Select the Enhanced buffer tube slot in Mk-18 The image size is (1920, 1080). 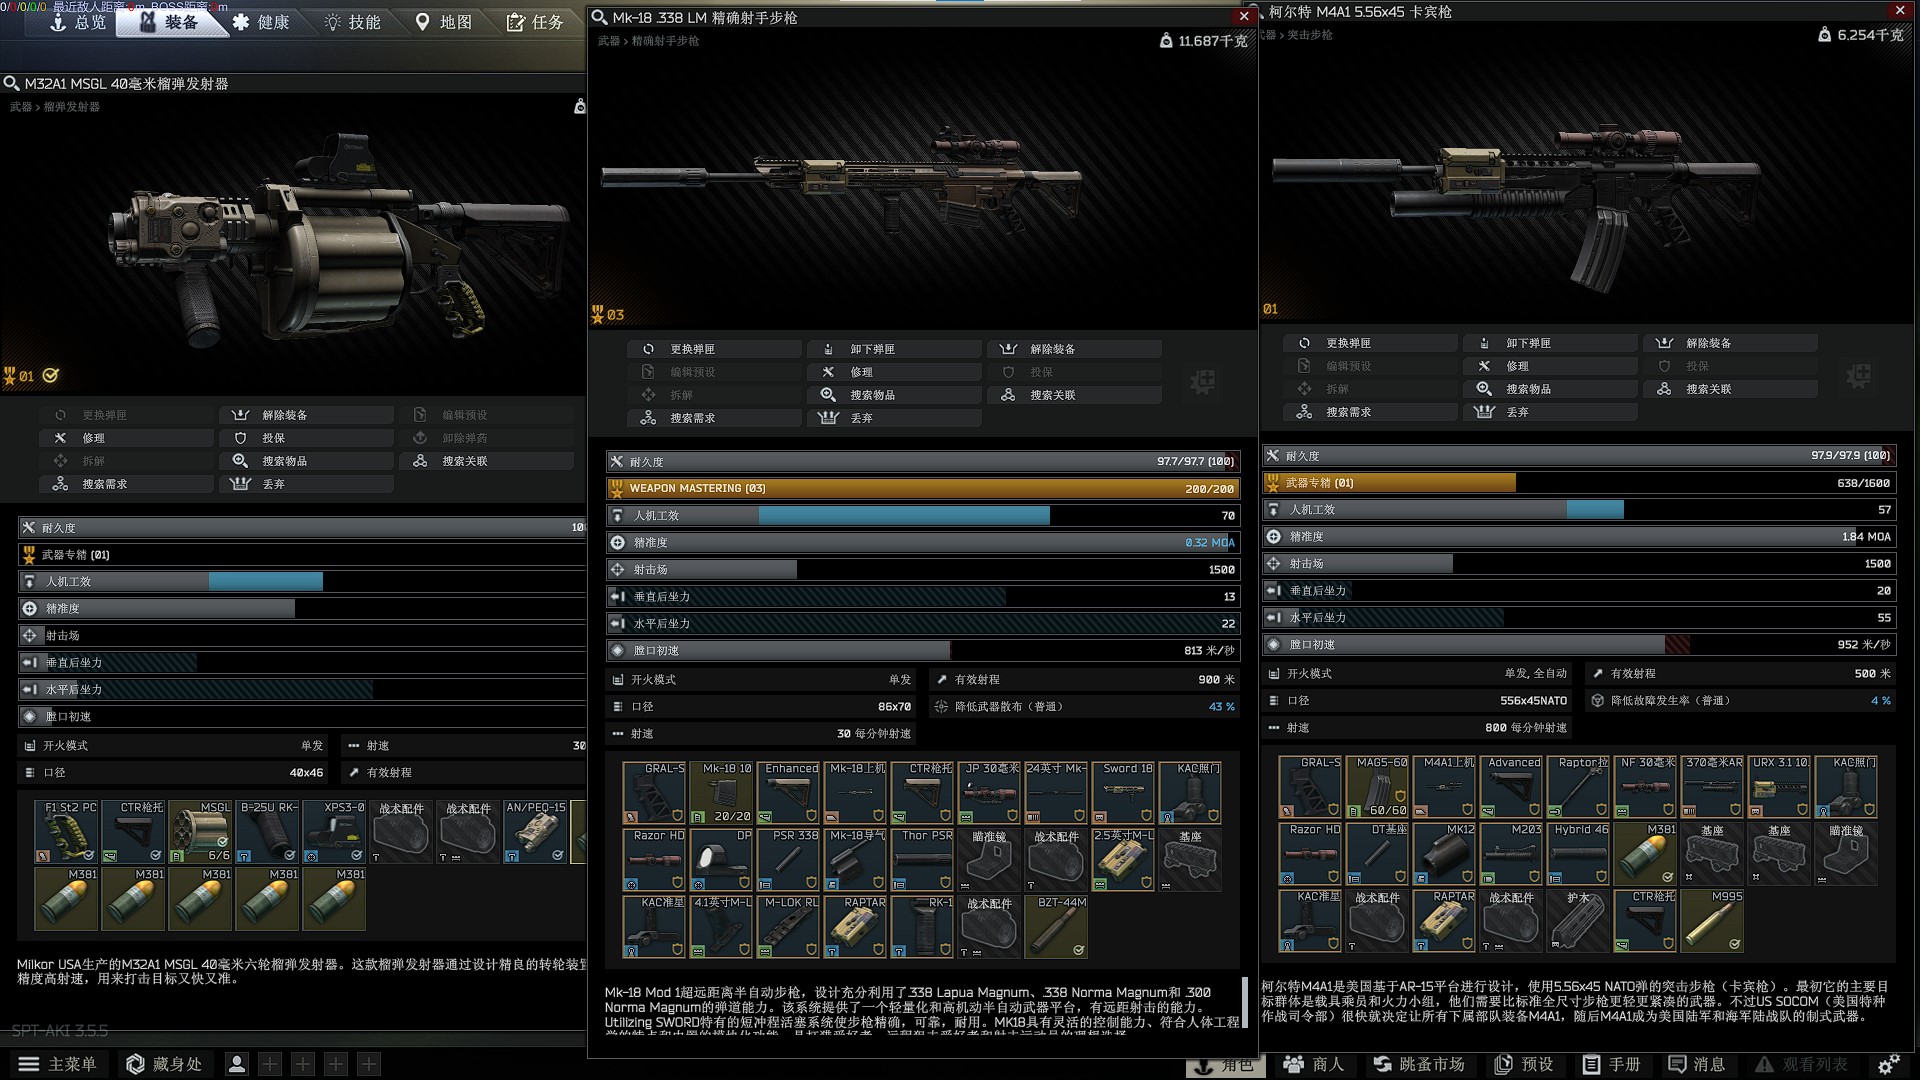[788, 792]
